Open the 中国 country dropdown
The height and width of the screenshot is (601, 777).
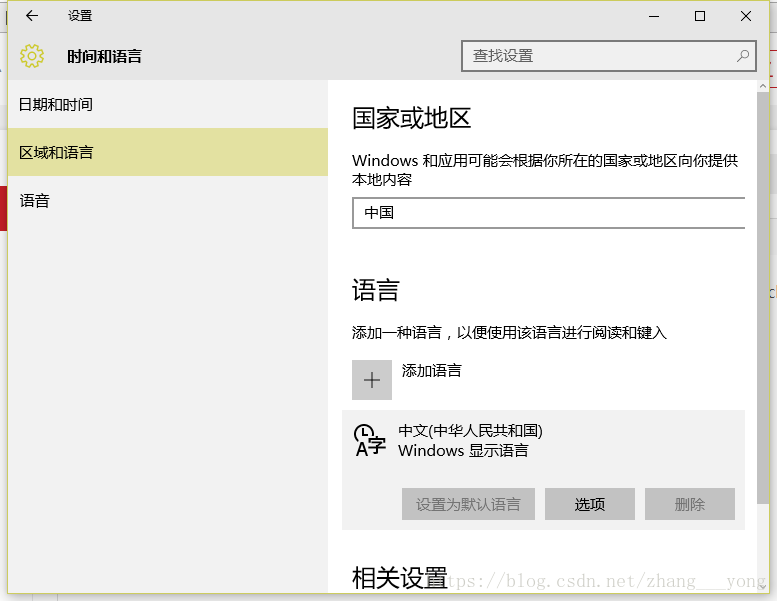549,213
